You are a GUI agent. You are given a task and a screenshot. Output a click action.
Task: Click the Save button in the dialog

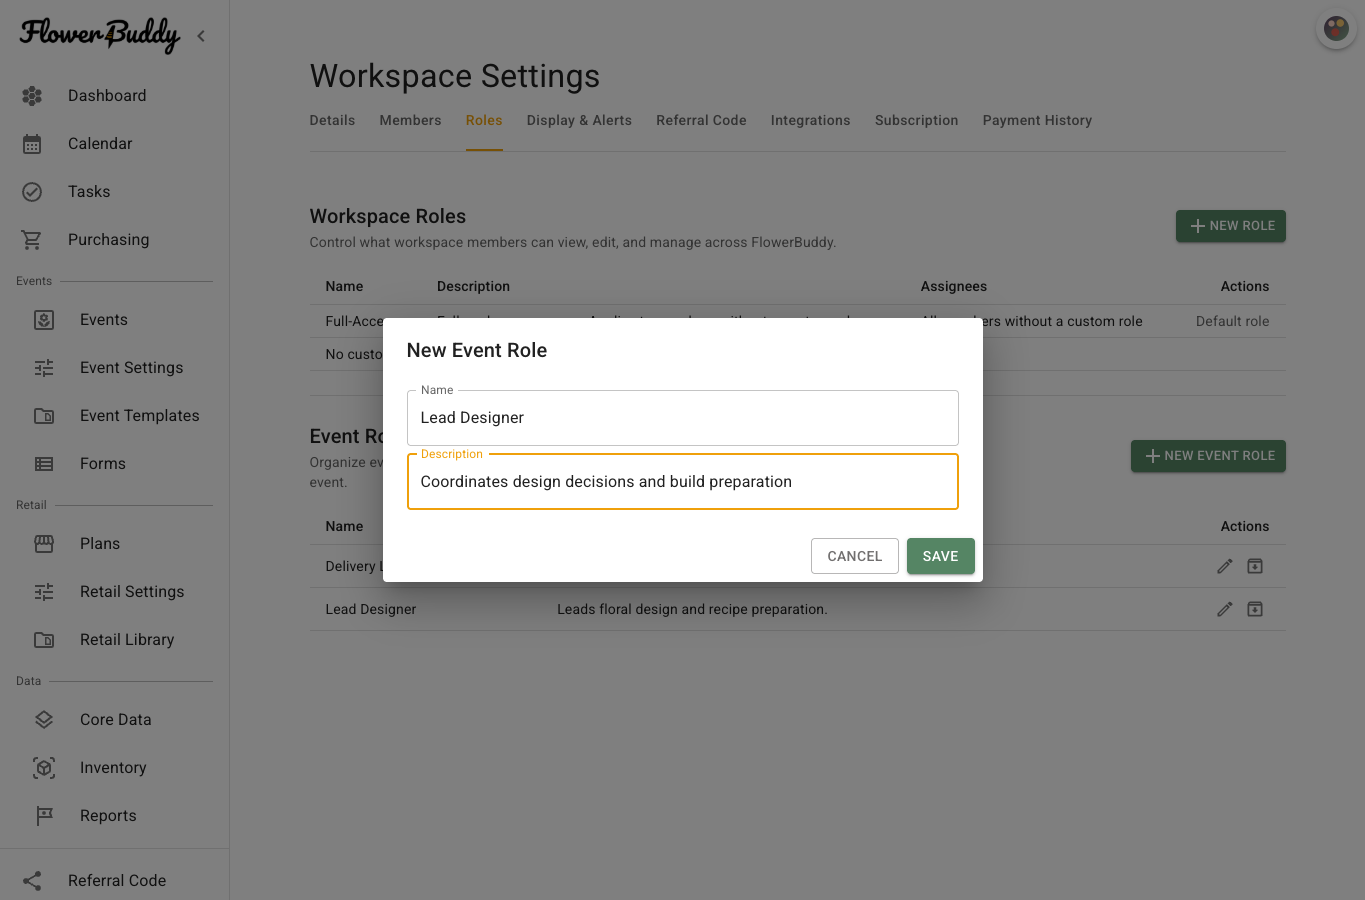point(940,556)
